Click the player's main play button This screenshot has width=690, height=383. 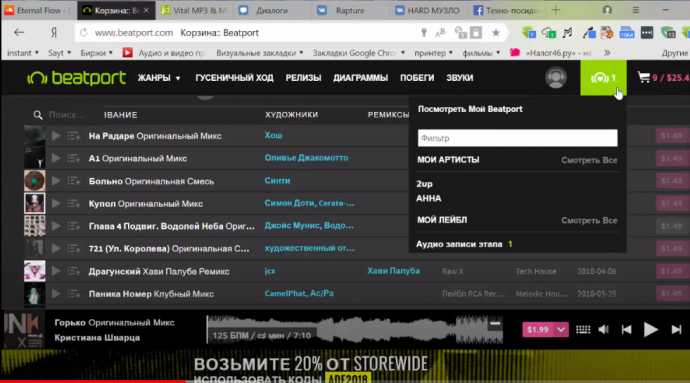tap(650, 330)
